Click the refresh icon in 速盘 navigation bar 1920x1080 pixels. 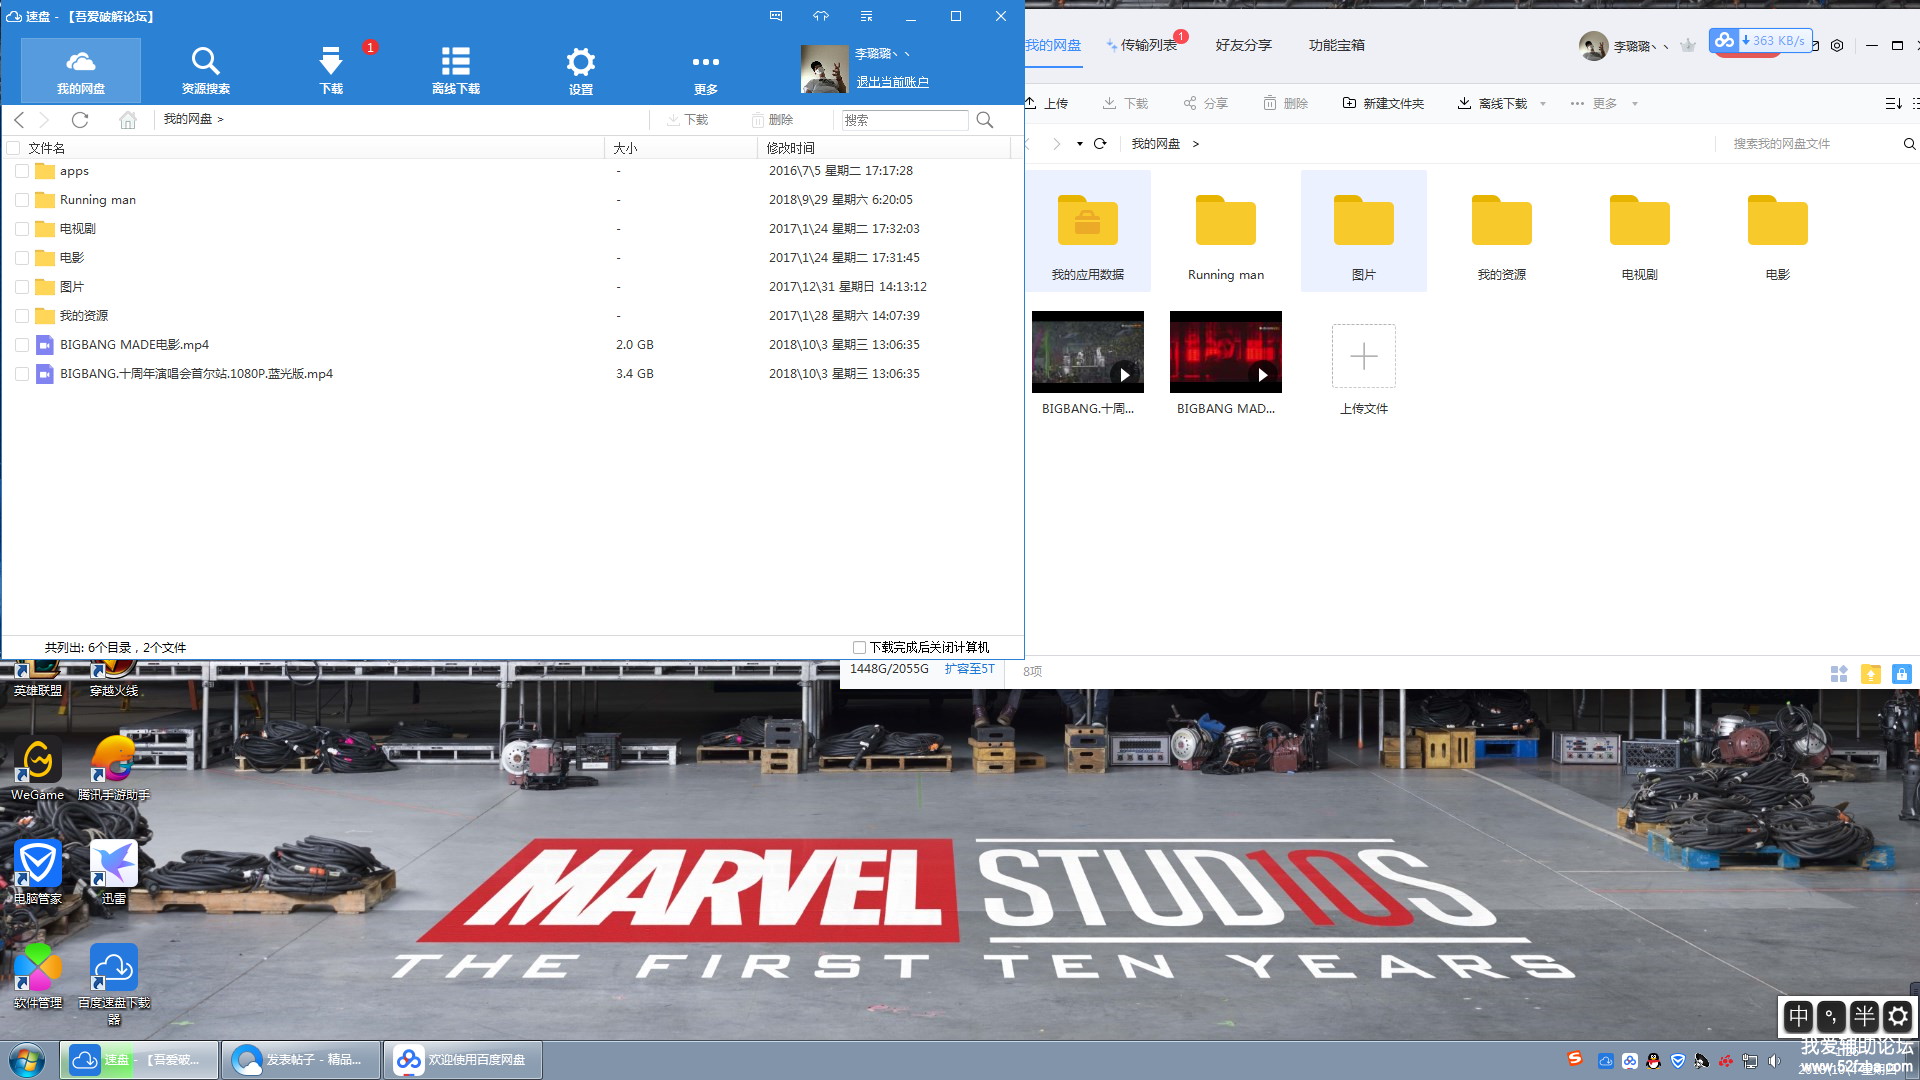pyautogui.click(x=80, y=120)
